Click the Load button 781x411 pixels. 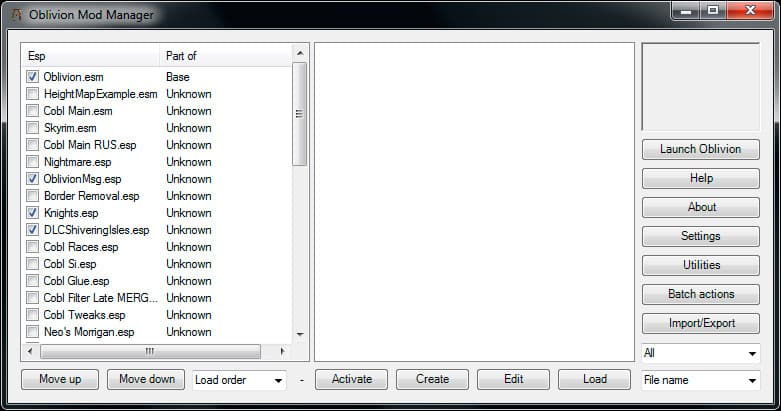click(x=594, y=380)
